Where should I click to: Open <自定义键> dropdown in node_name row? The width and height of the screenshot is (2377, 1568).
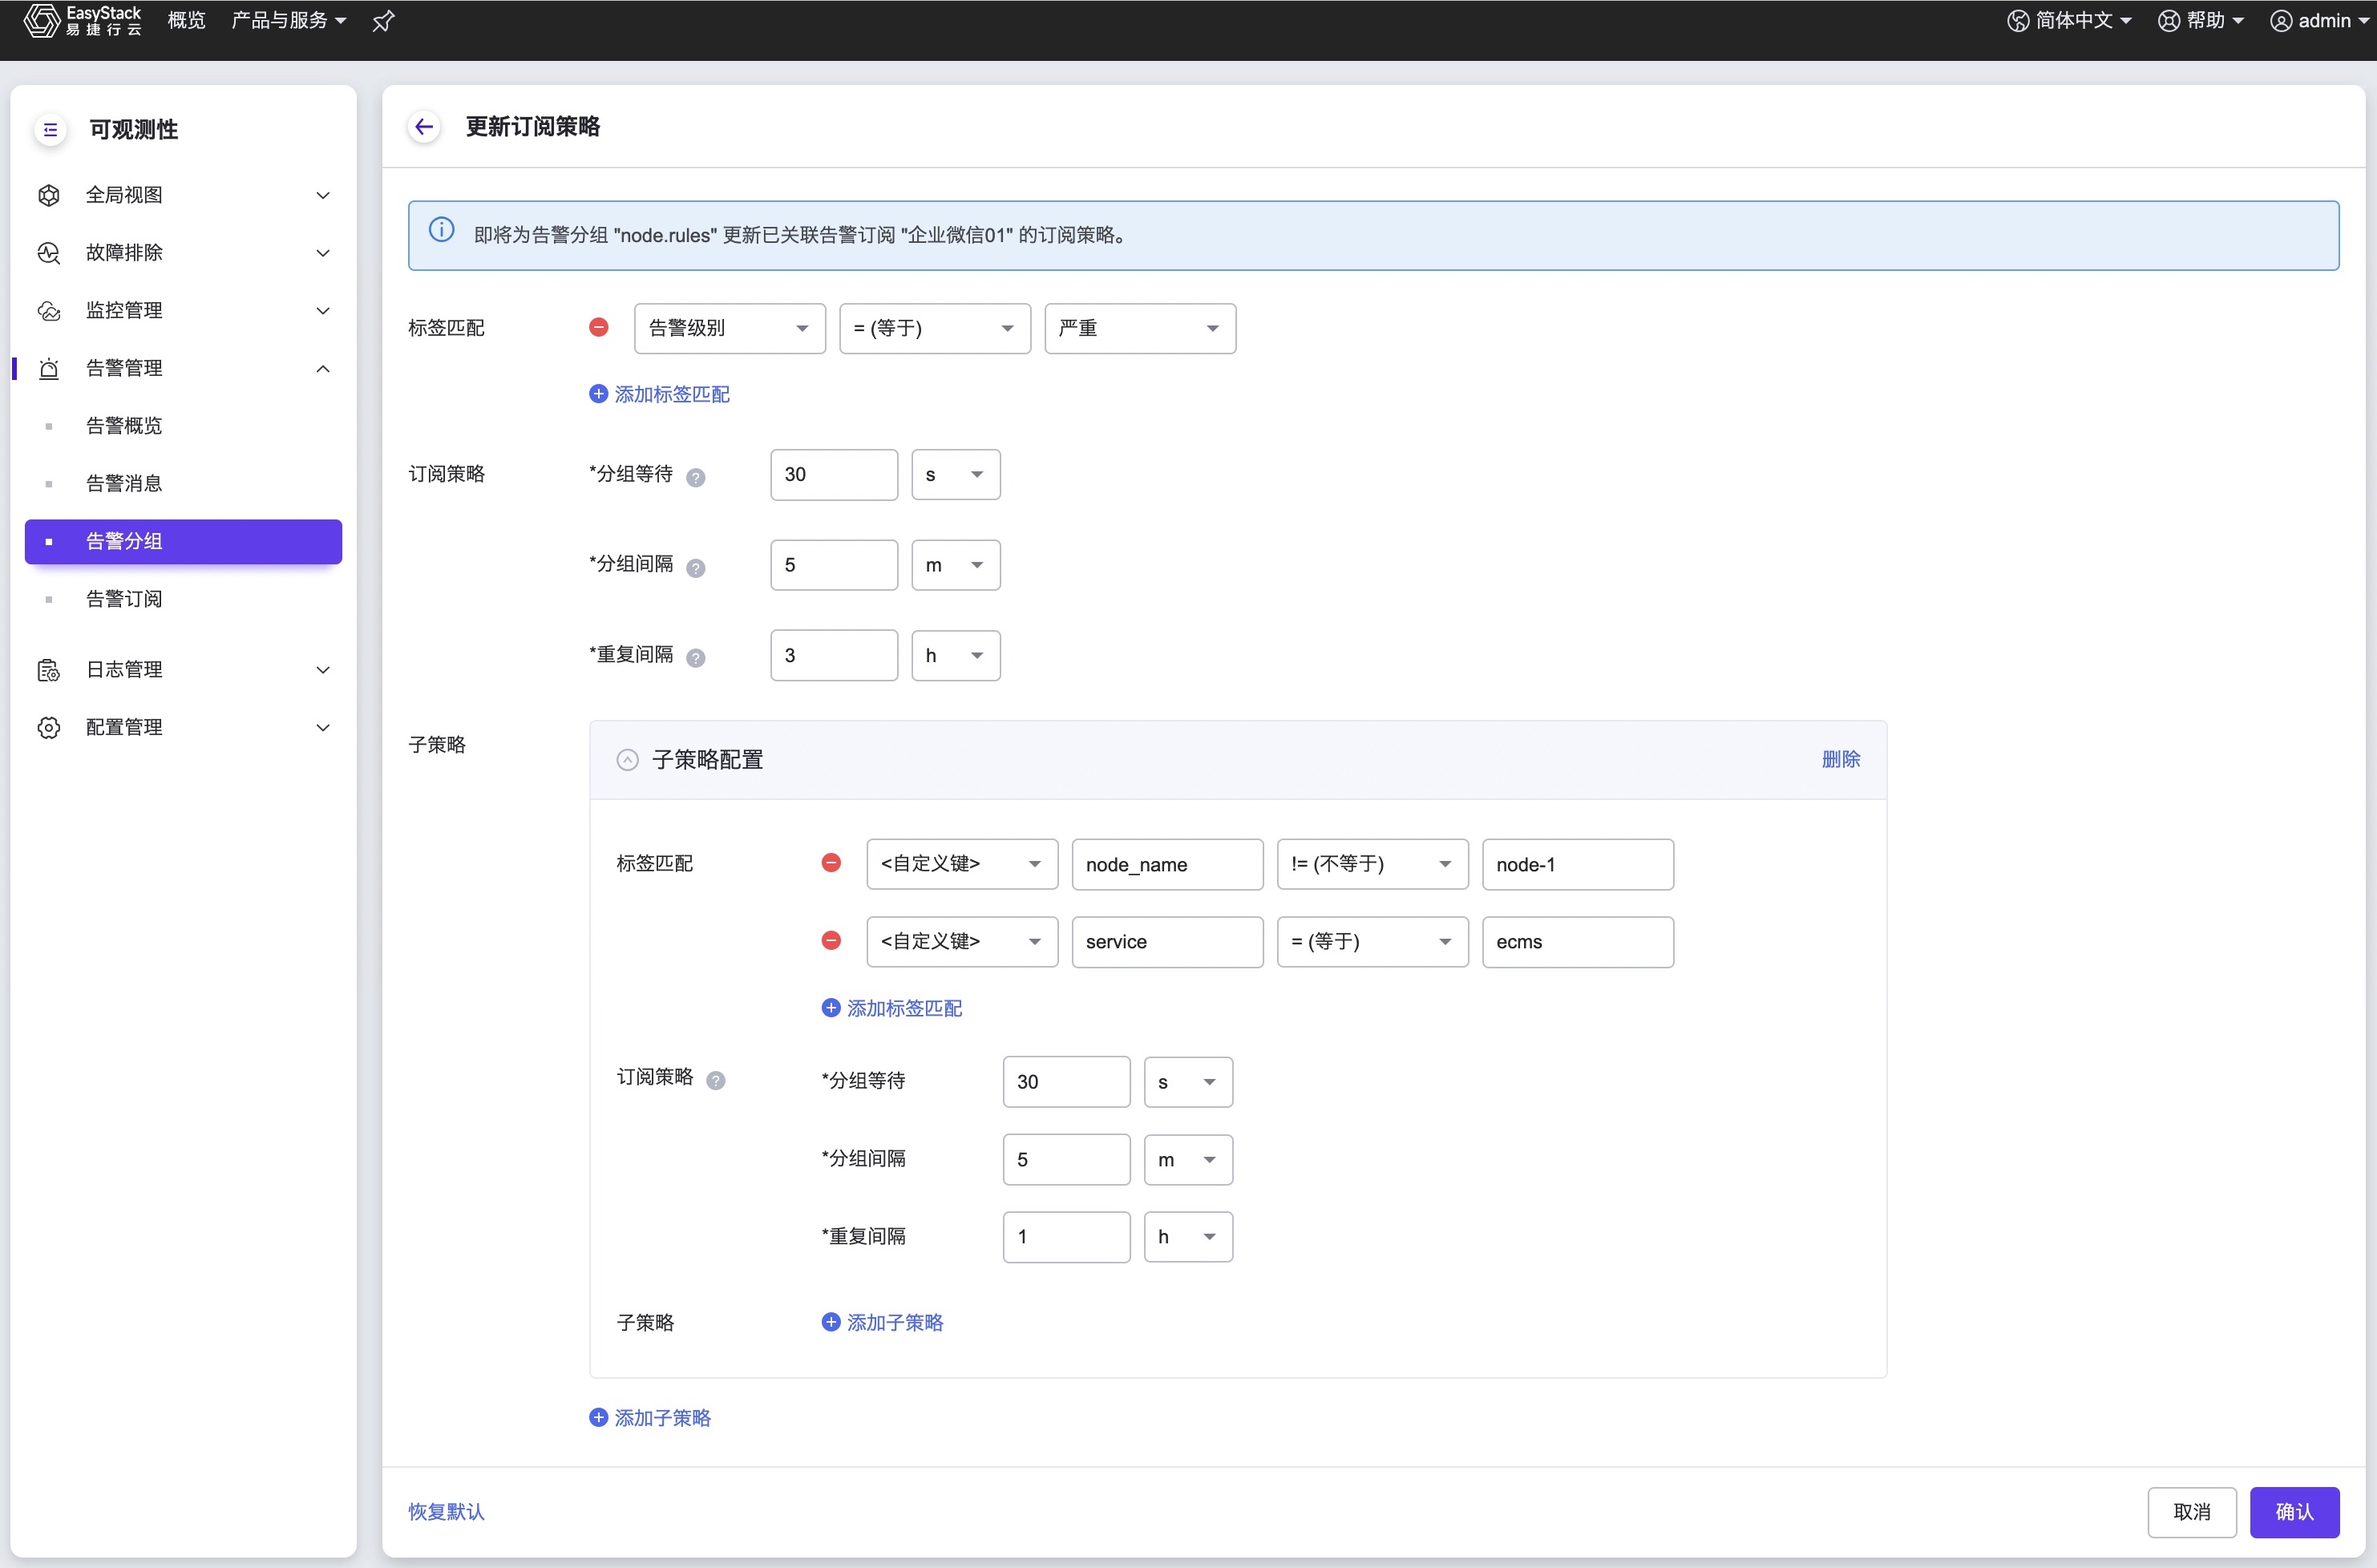962,864
